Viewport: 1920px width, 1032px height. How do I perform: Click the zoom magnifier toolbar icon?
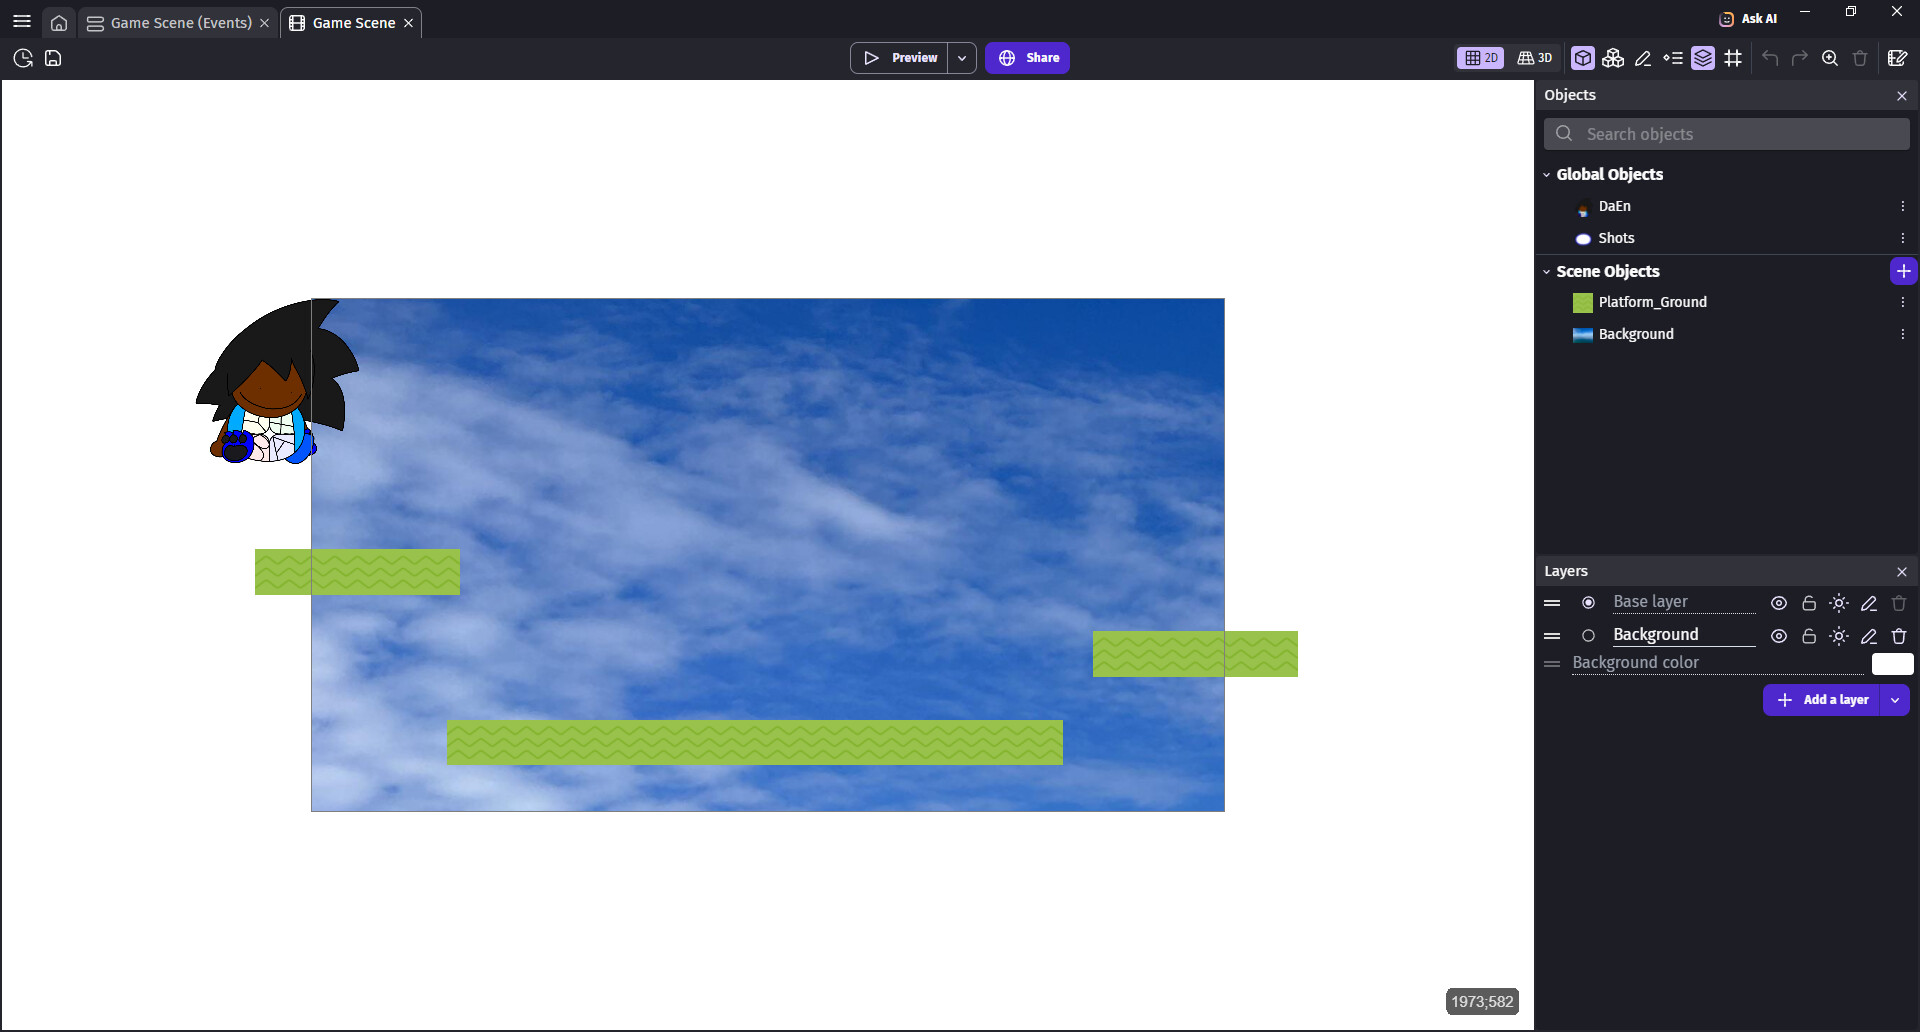(1829, 58)
